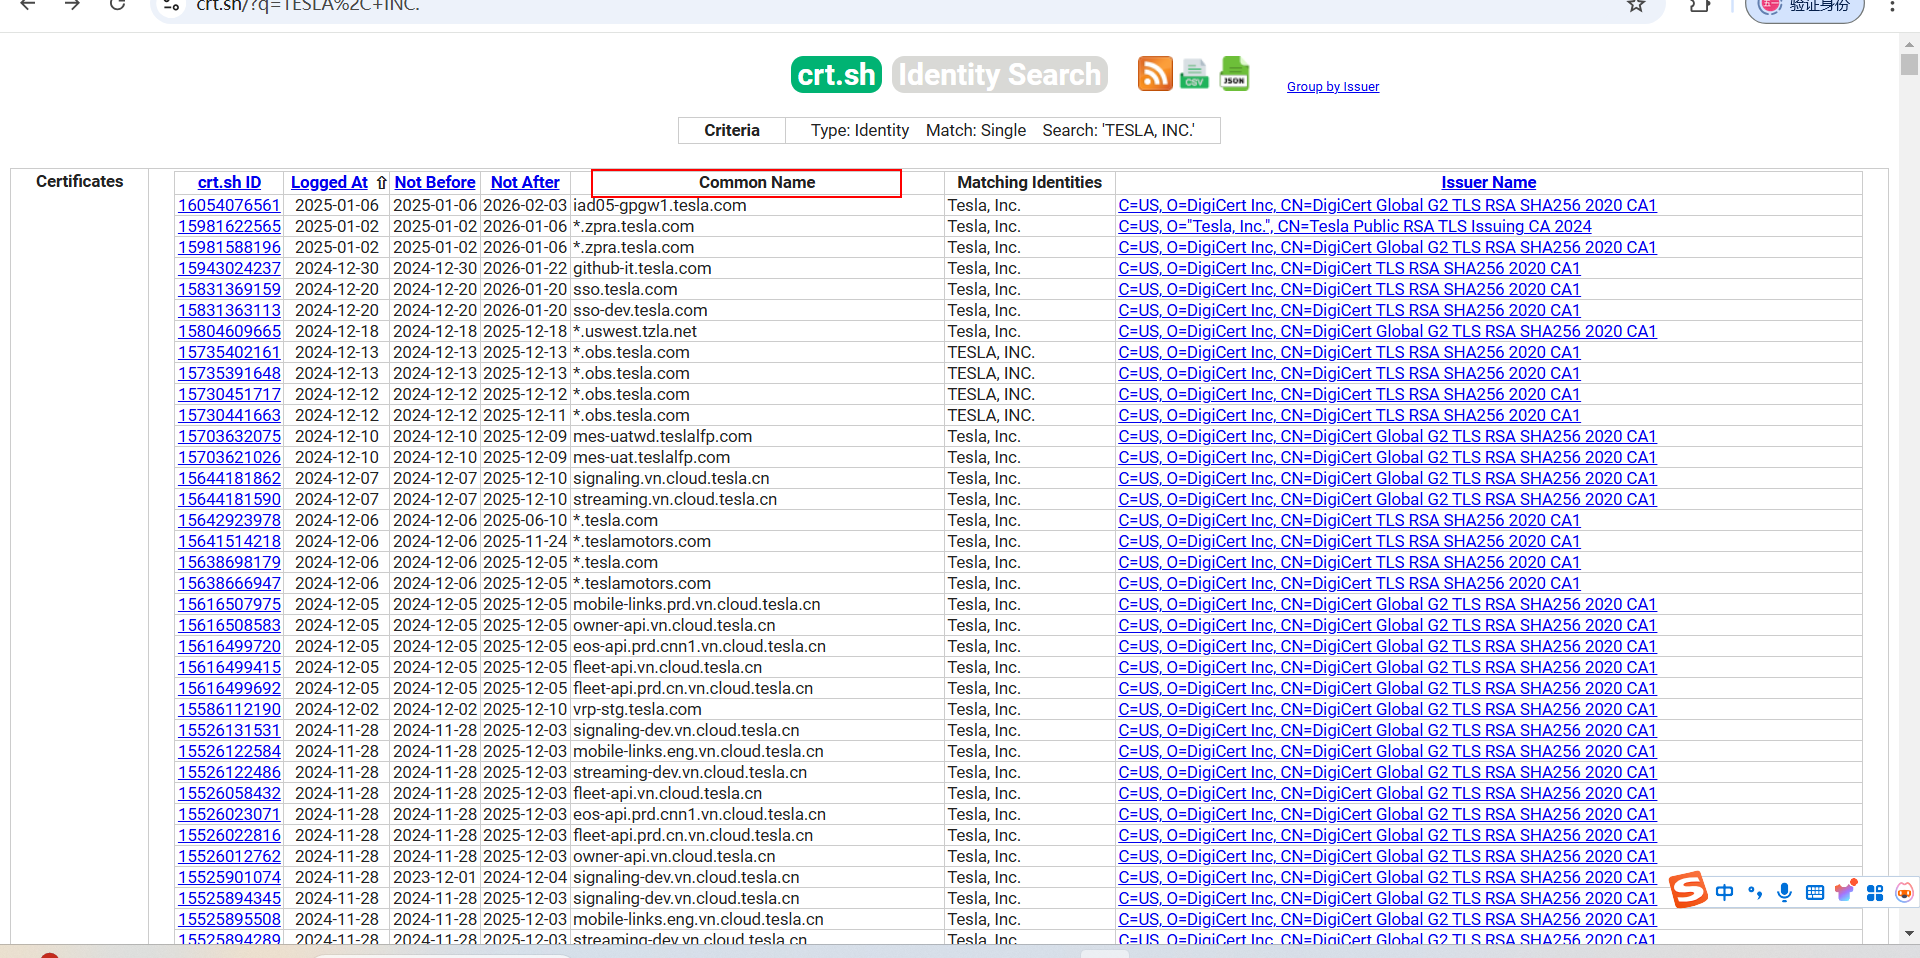Select the Common Name column header

tap(757, 182)
